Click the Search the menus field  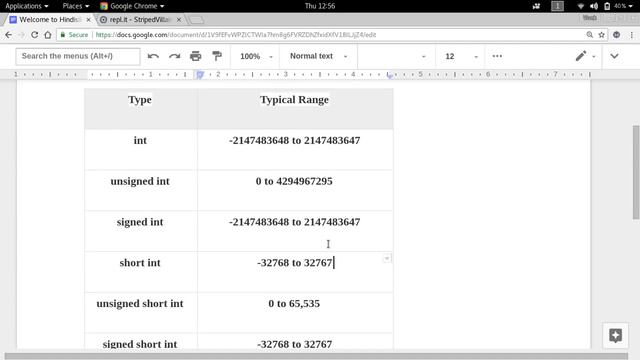(78, 56)
